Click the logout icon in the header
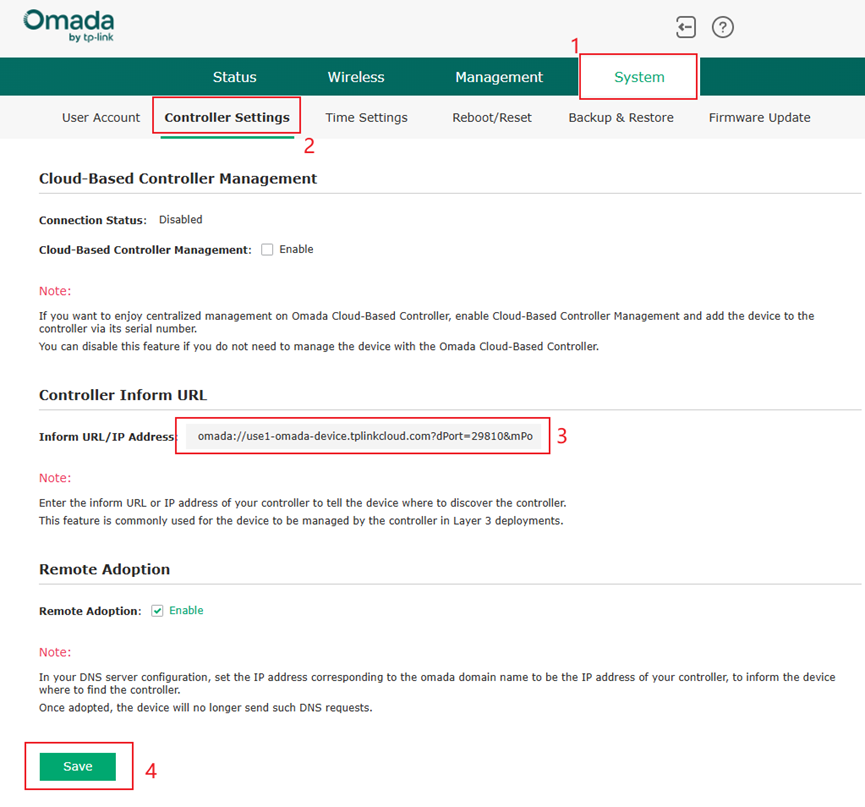Screen dimensions: 865x807 686,27
